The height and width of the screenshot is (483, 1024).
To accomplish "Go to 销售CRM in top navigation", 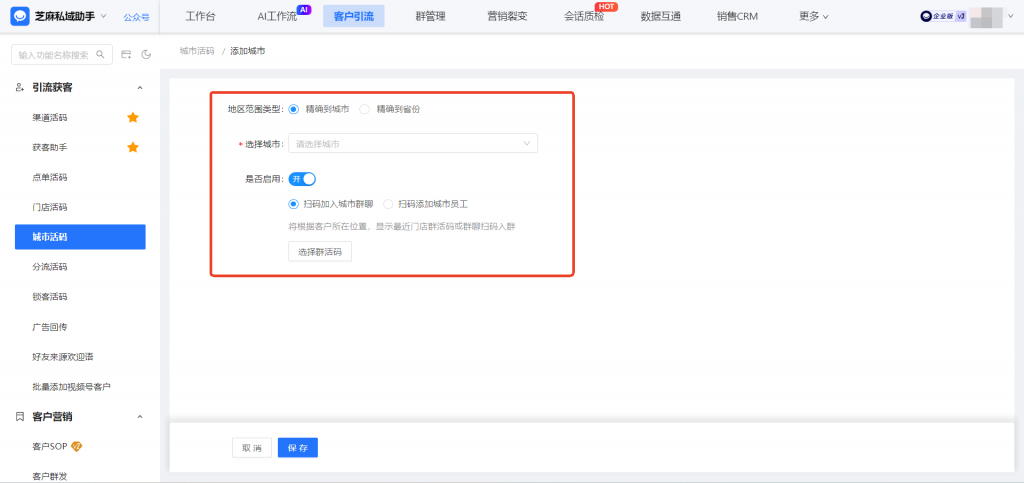I will 737,16.
